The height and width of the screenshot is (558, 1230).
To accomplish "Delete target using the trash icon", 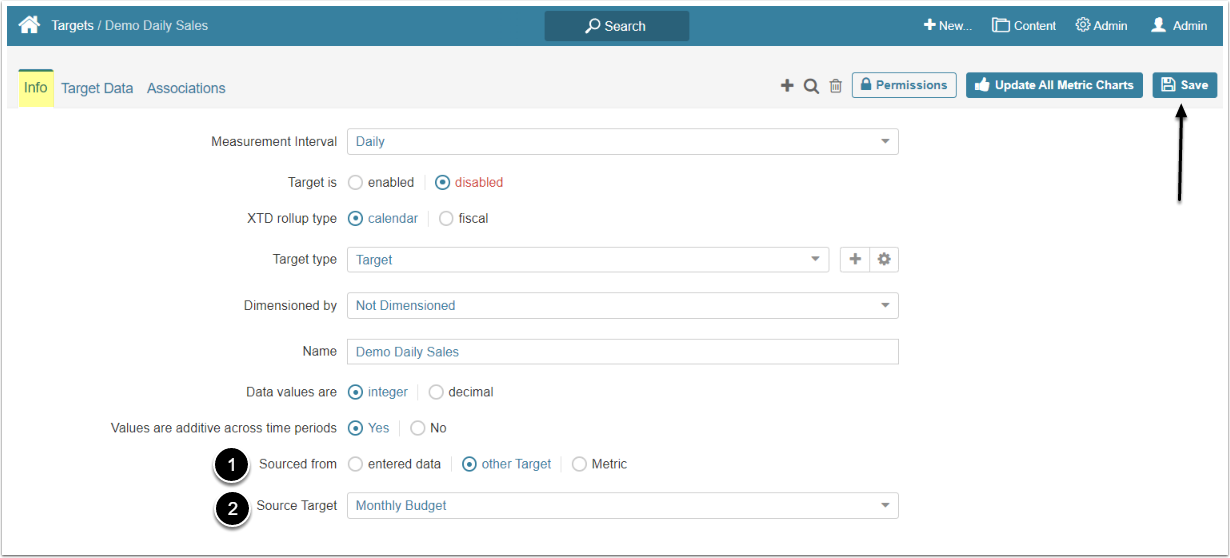I will tap(836, 86).
